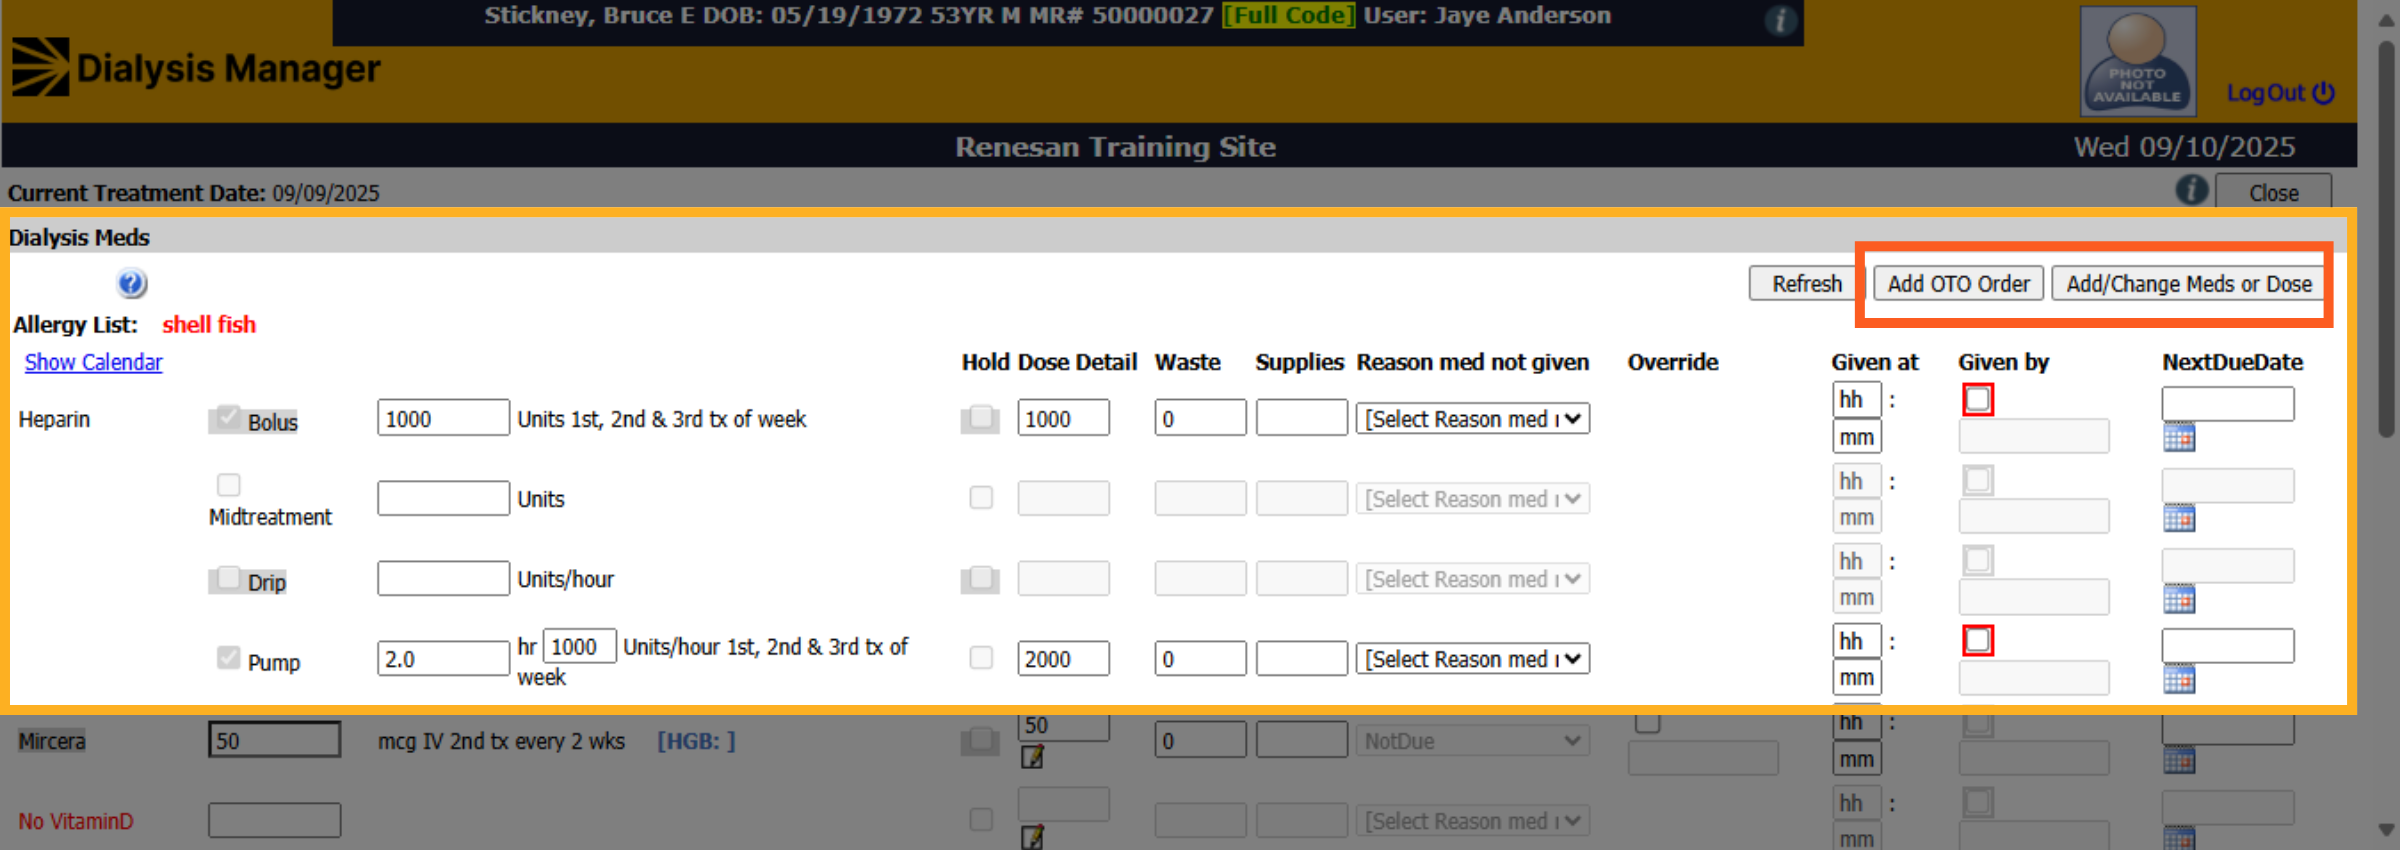Image resolution: width=2400 pixels, height=850 pixels.
Task: Open the info icon next to Close
Action: coord(2191,190)
